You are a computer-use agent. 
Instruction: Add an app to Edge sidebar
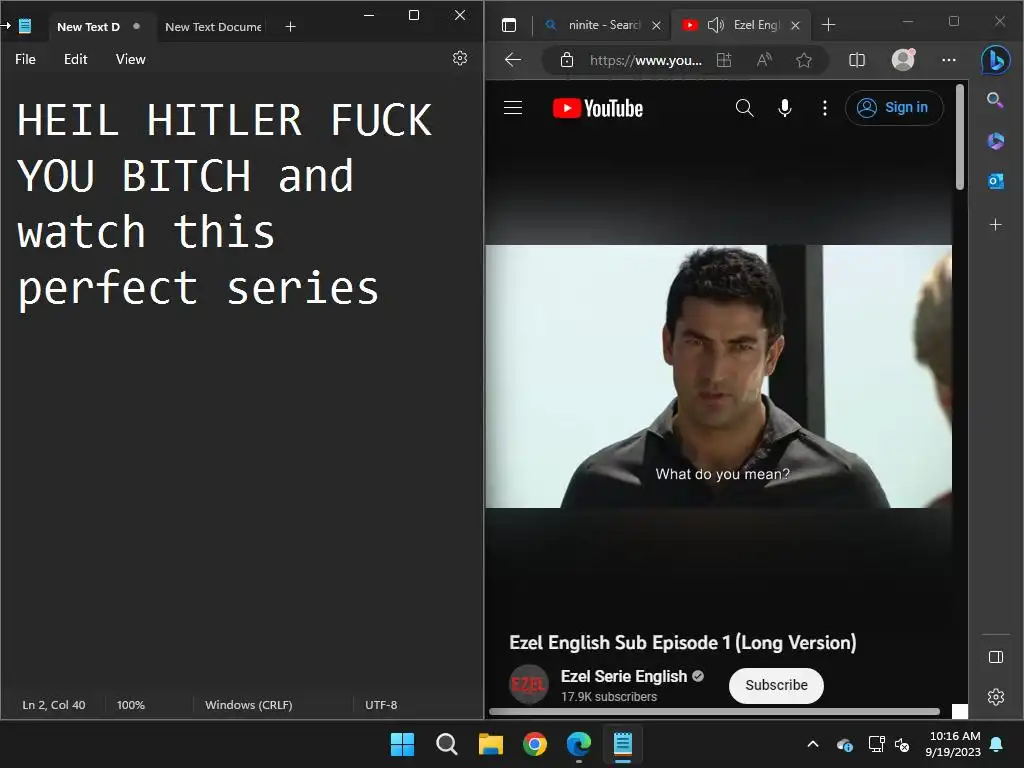[995, 225]
